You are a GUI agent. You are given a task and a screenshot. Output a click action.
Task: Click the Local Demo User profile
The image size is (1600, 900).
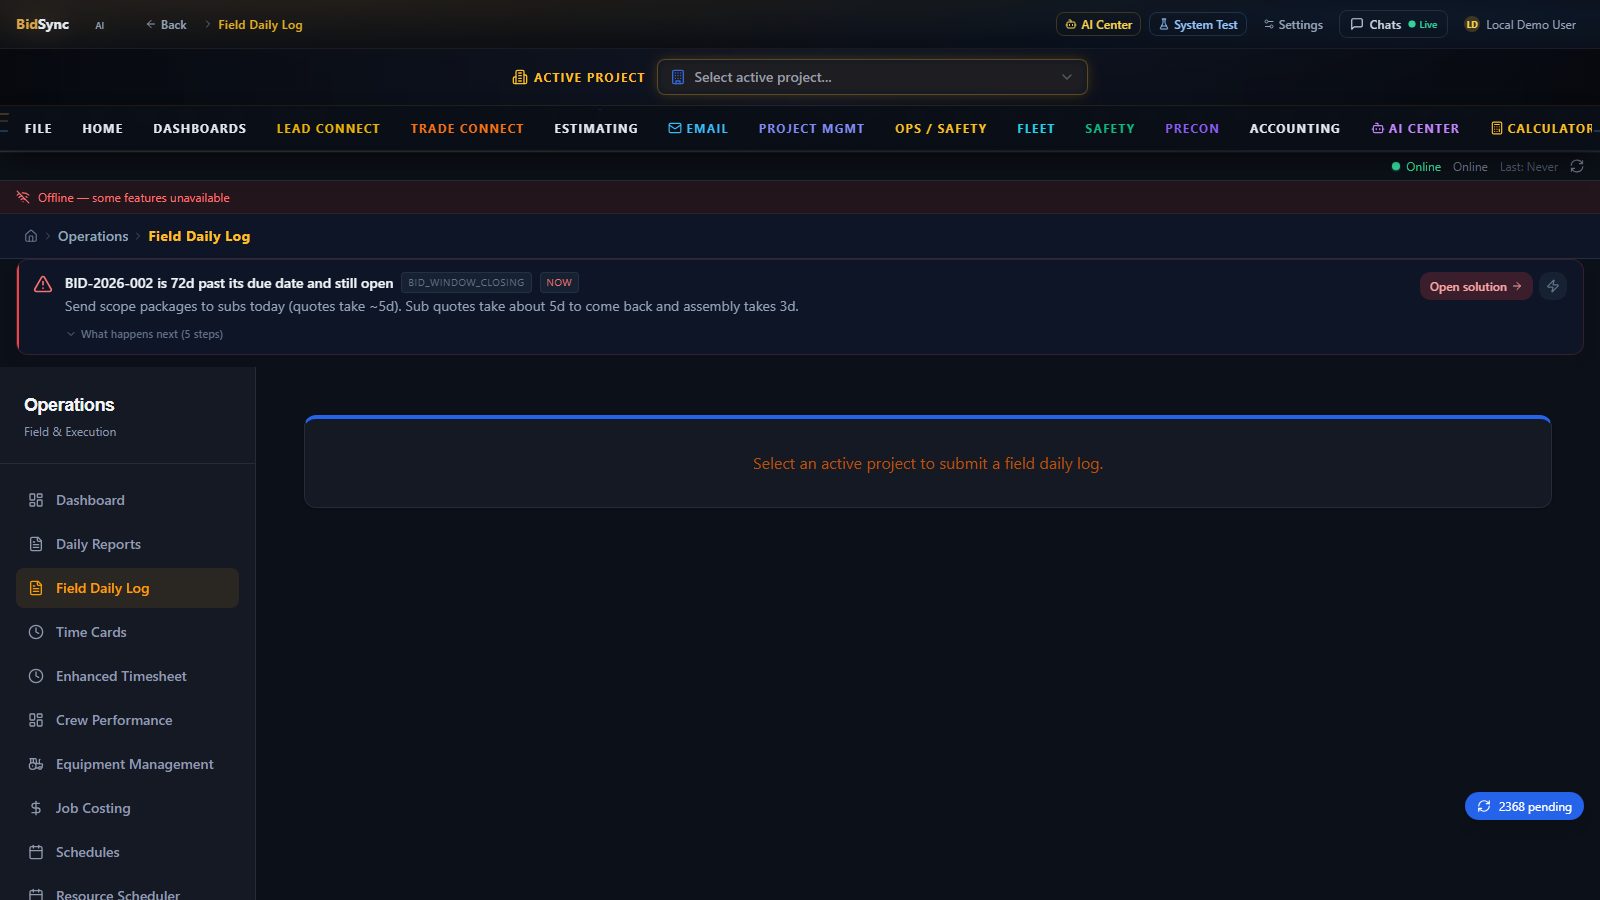[1520, 24]
